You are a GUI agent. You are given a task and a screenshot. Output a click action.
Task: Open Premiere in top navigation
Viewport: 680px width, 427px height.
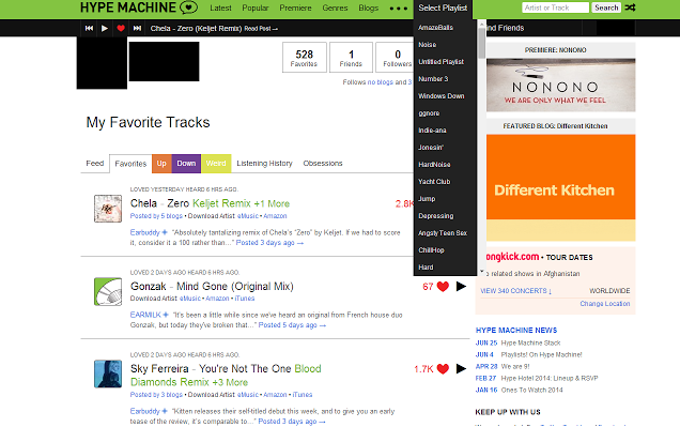(x=295, y=8)
